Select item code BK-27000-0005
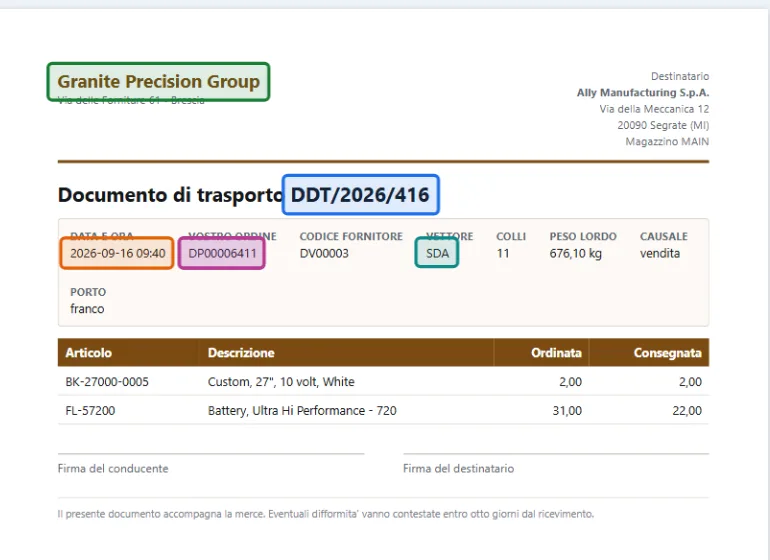770x560 pixels. (x=107, y=382)
